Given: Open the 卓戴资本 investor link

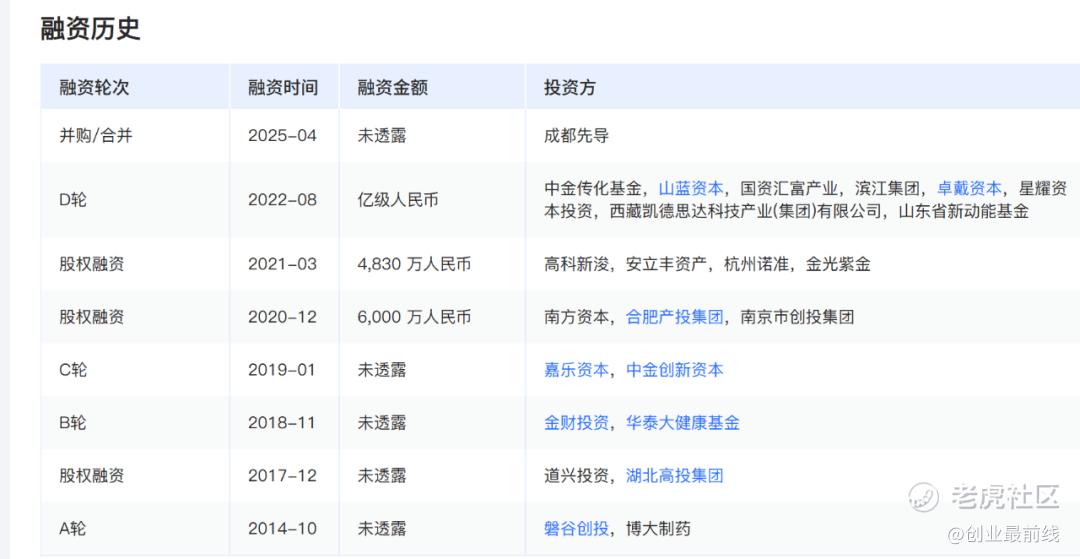Looking at the screenshot, I should (969, 189).
